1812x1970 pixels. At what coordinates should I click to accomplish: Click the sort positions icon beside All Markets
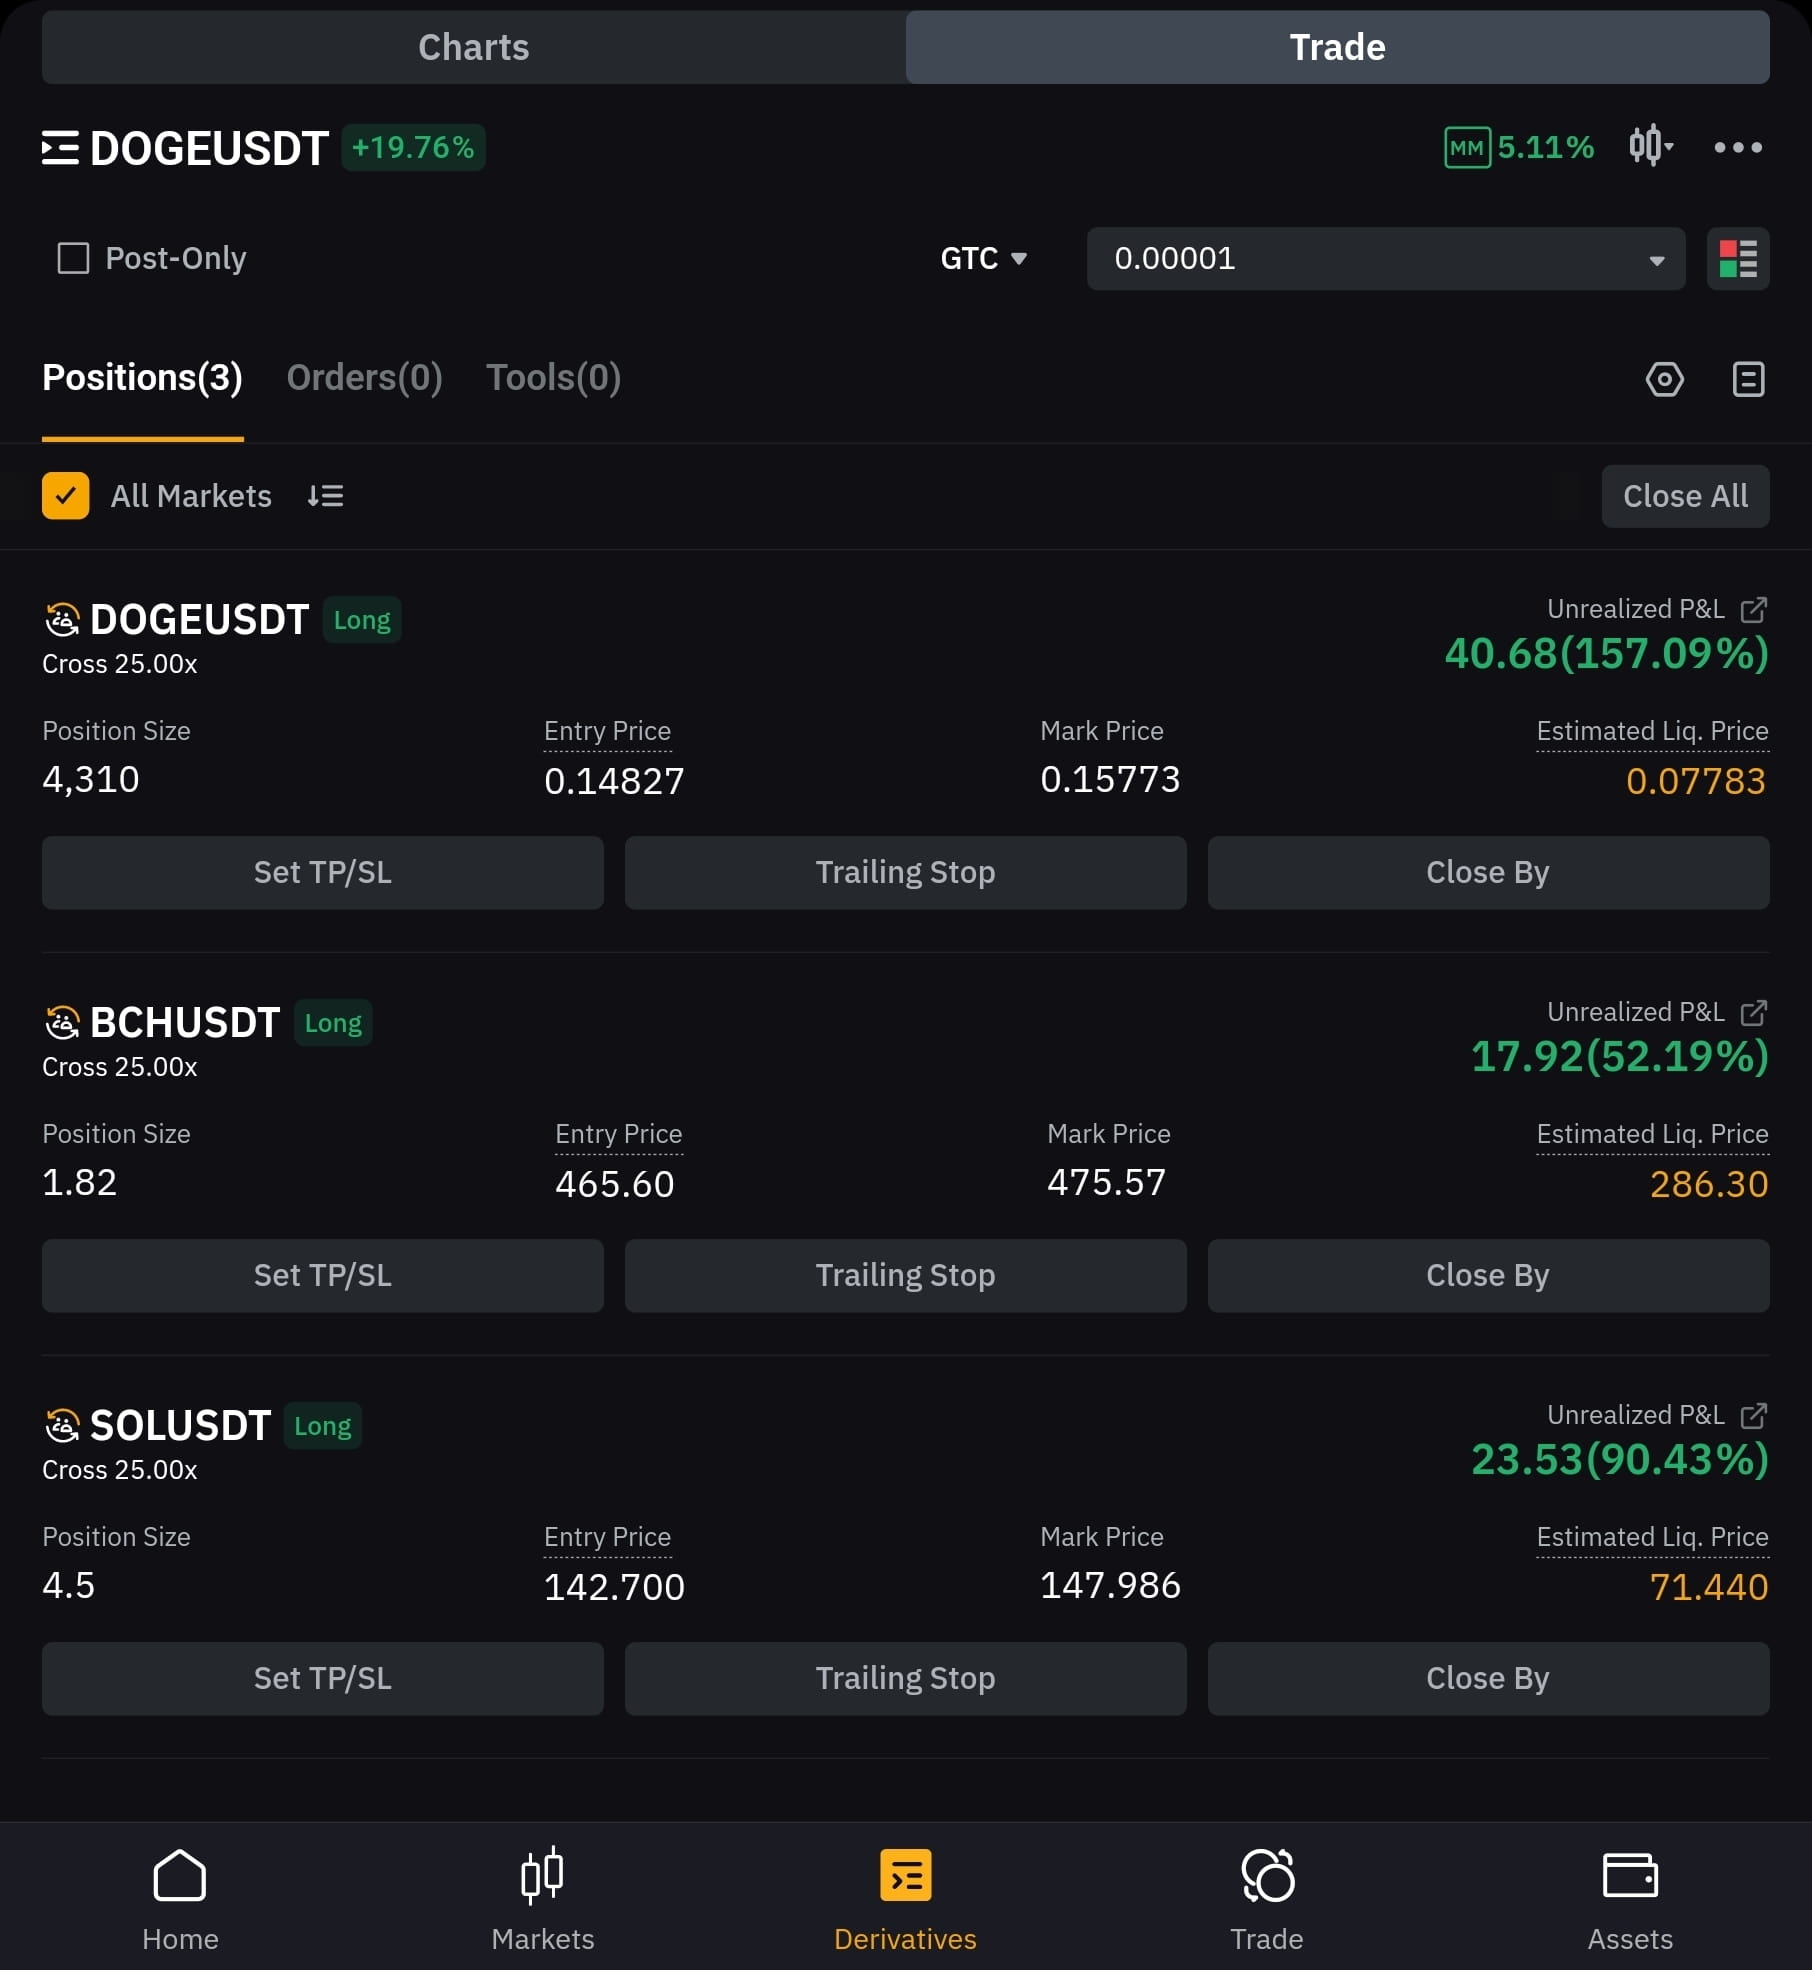click(324, 495)
